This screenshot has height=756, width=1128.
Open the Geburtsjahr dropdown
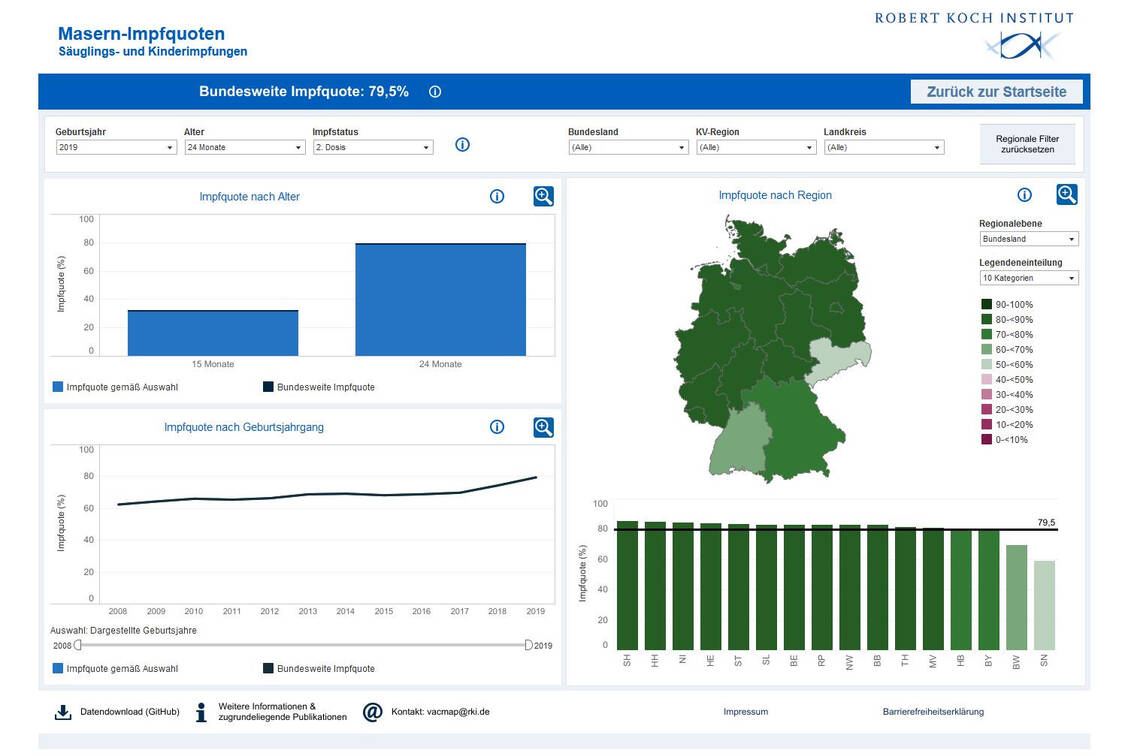pyautogui.click(x=116, y=148)
